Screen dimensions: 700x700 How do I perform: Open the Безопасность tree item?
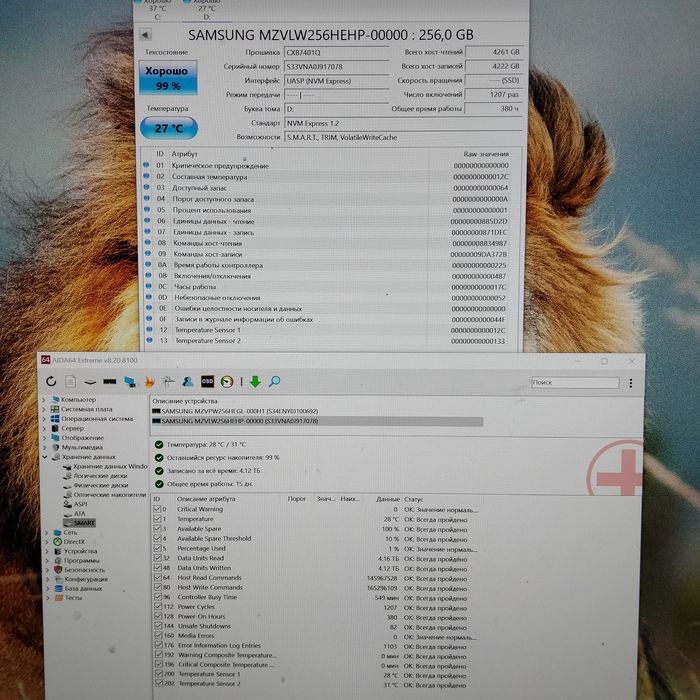click(x=84, y=570)
